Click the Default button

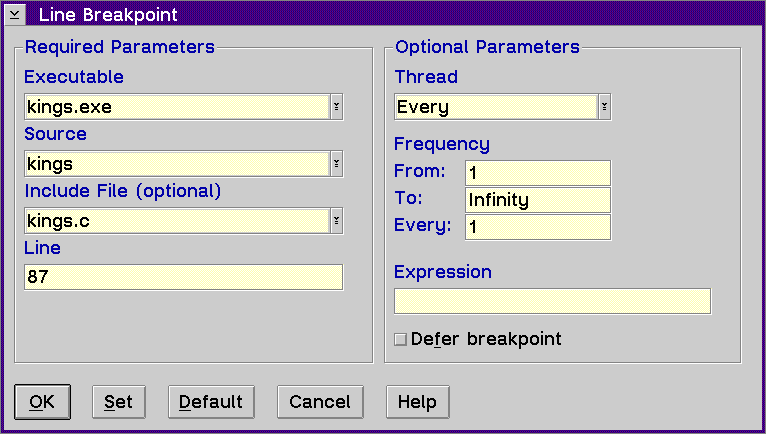[211, 402]
